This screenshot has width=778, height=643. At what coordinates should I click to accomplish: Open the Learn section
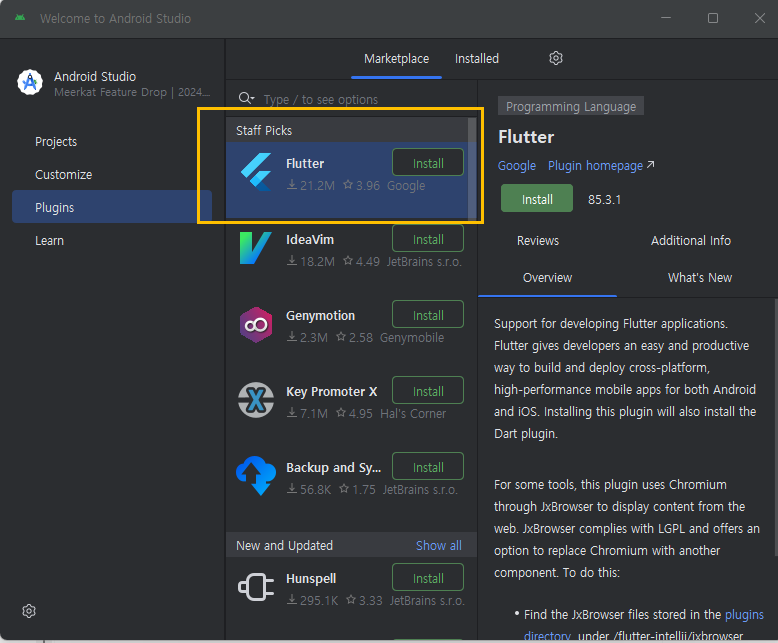[49, 241]
